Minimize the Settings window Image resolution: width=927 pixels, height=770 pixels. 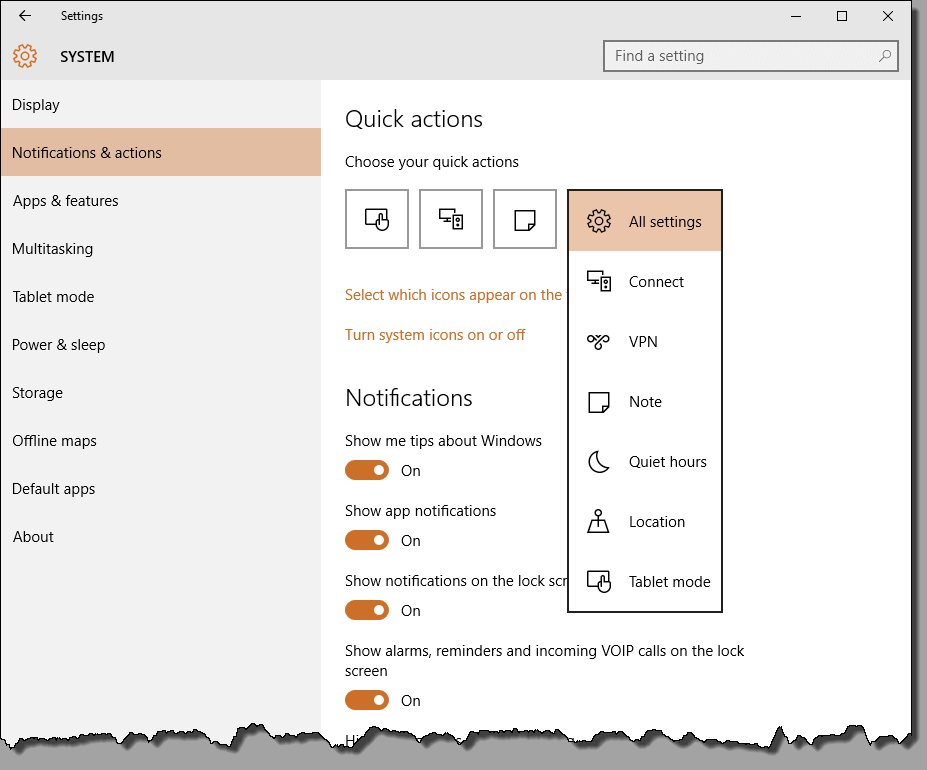tap(796, 16)
